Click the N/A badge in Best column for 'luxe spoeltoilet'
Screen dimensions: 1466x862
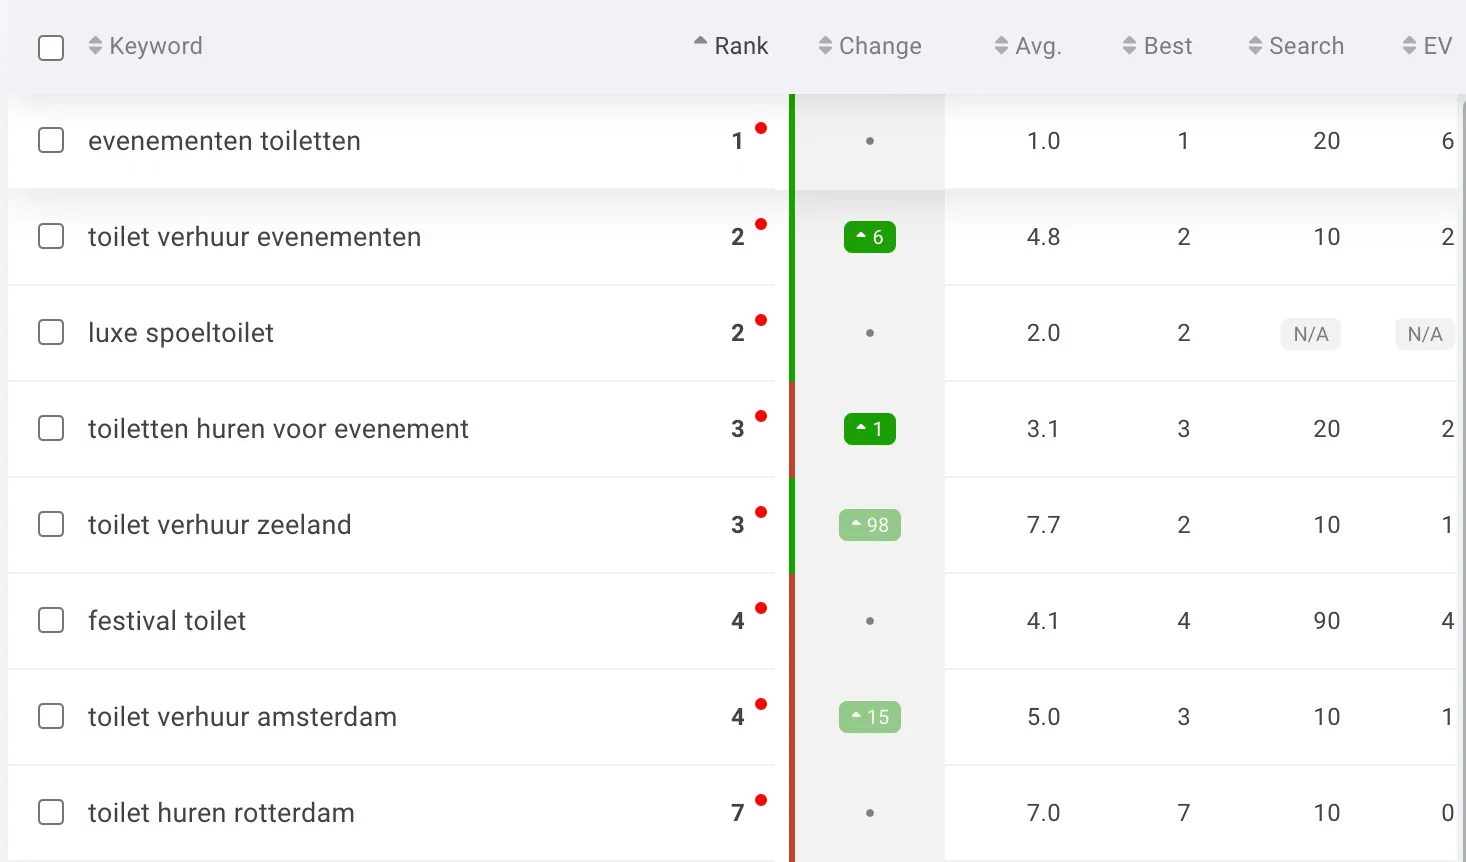(x=1310, y=333)
